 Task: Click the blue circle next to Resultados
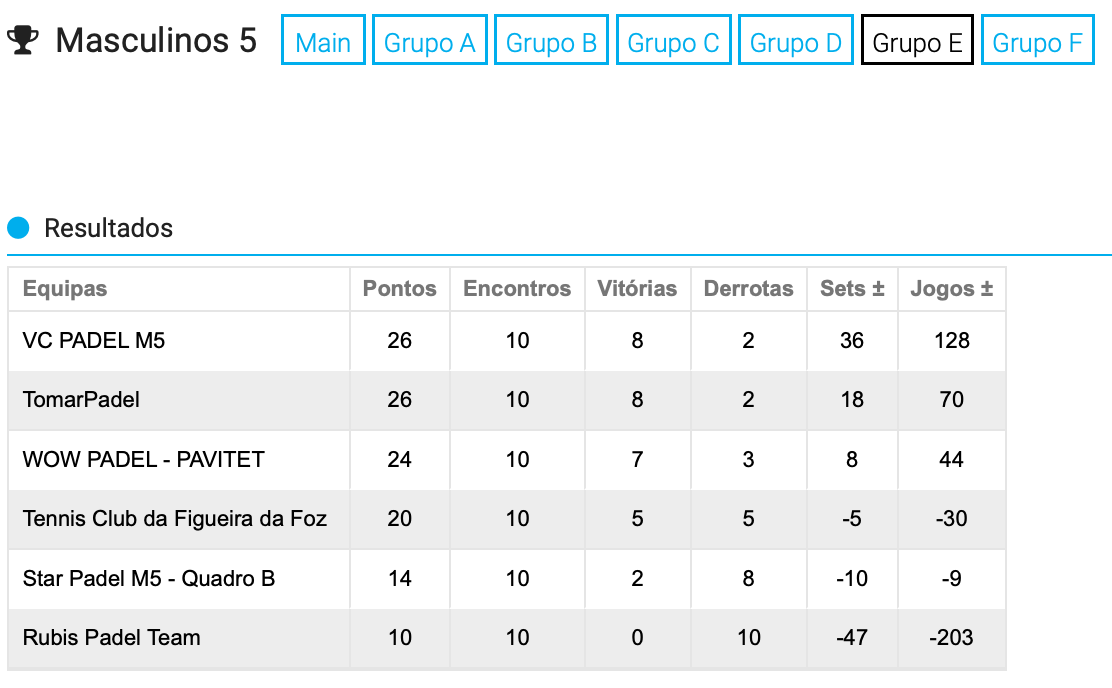pos(18,228)
